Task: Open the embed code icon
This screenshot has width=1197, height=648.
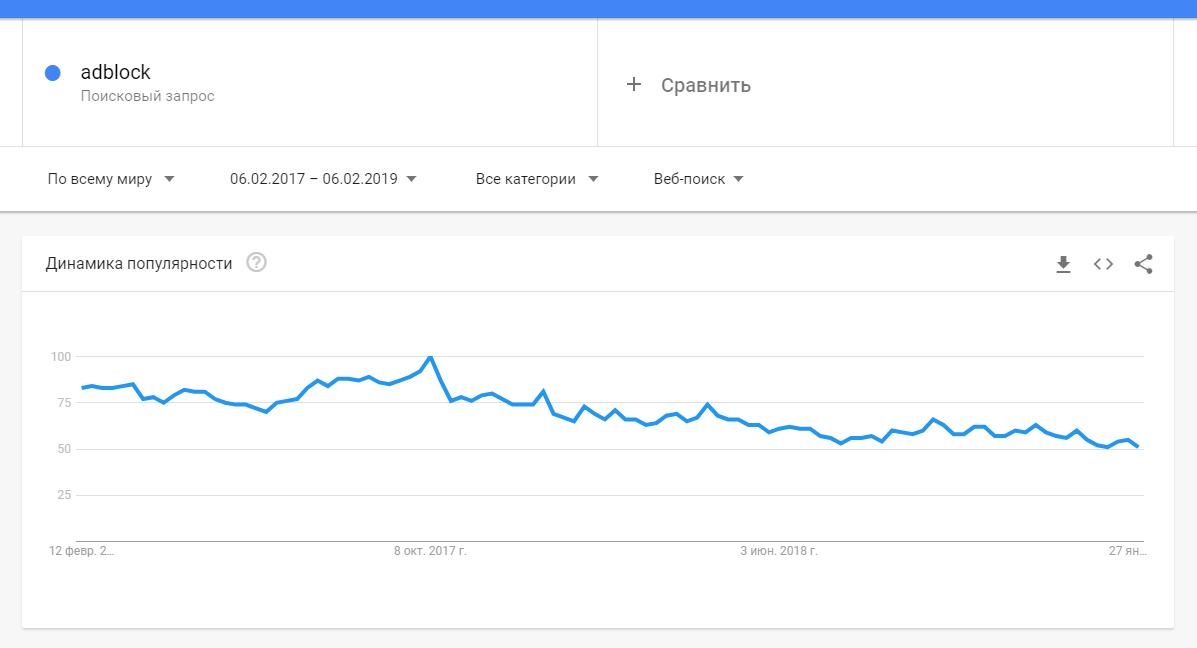Action: click(1103, 264)
